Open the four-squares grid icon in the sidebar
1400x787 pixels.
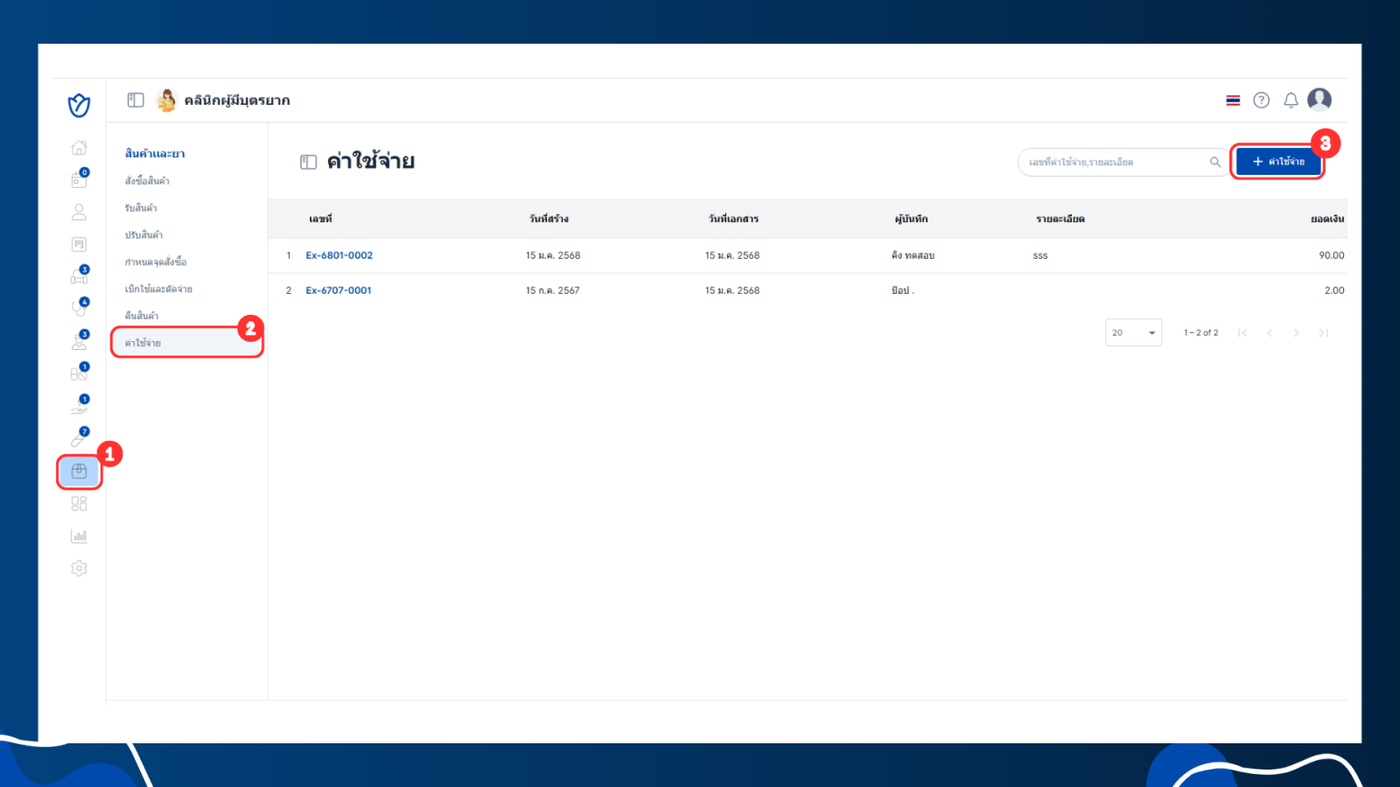coord(79,504)
